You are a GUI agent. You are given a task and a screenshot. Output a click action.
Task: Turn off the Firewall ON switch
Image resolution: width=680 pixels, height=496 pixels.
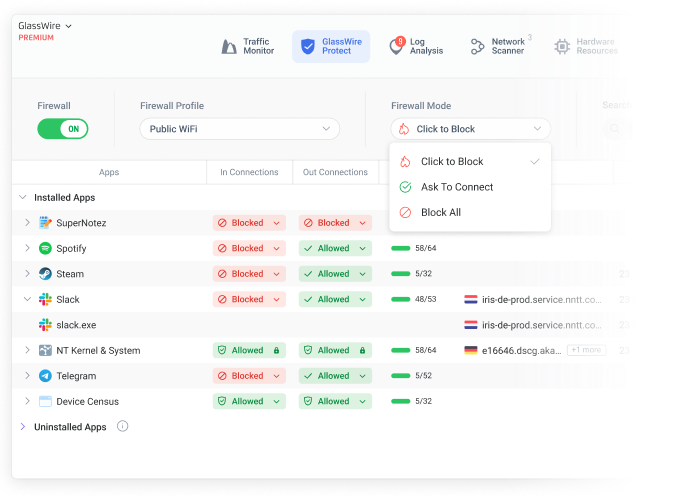63,129
